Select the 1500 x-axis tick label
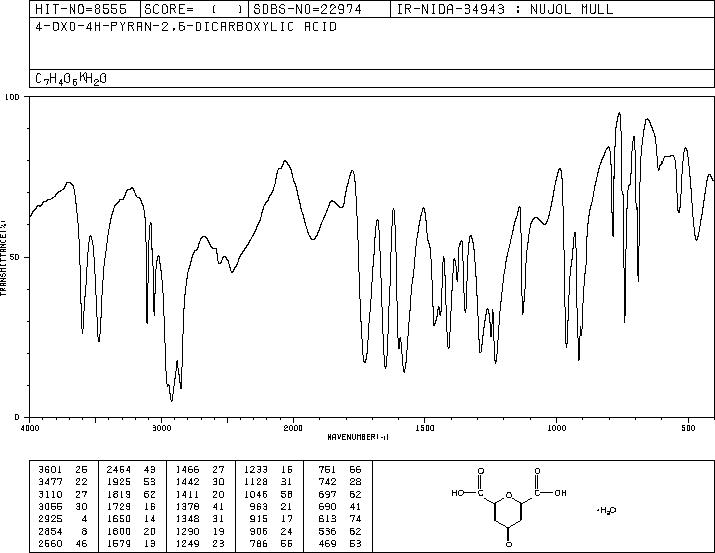 pos(425,428)
